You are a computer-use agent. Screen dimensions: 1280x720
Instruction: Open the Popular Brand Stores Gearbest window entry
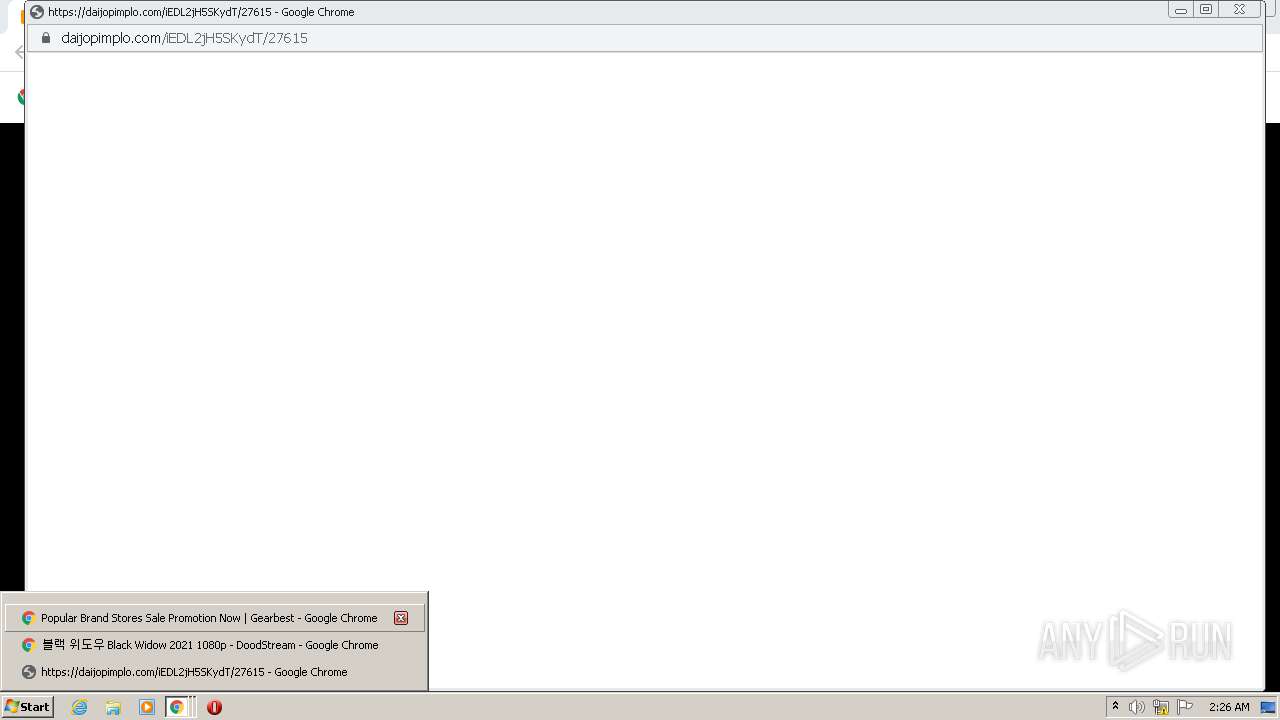(215, 618)
